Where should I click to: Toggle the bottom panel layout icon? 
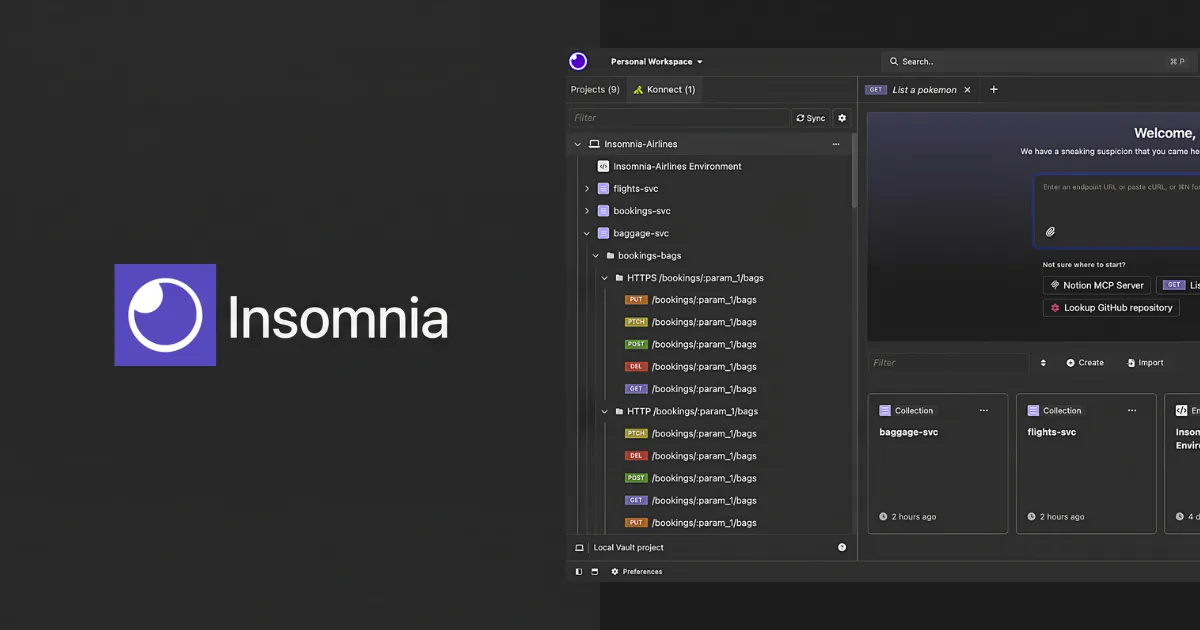point(595,572)
